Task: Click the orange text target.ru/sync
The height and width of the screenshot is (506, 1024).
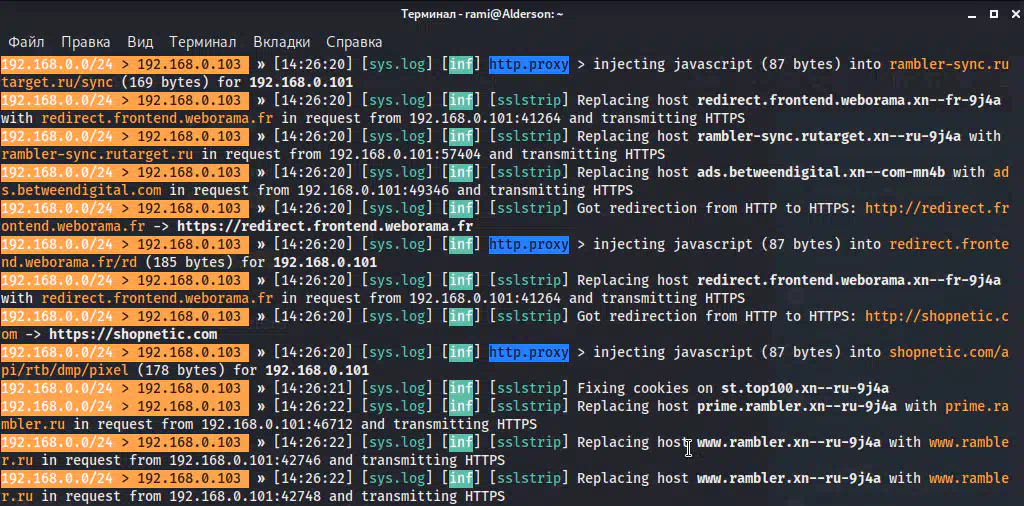Action: 57,83
